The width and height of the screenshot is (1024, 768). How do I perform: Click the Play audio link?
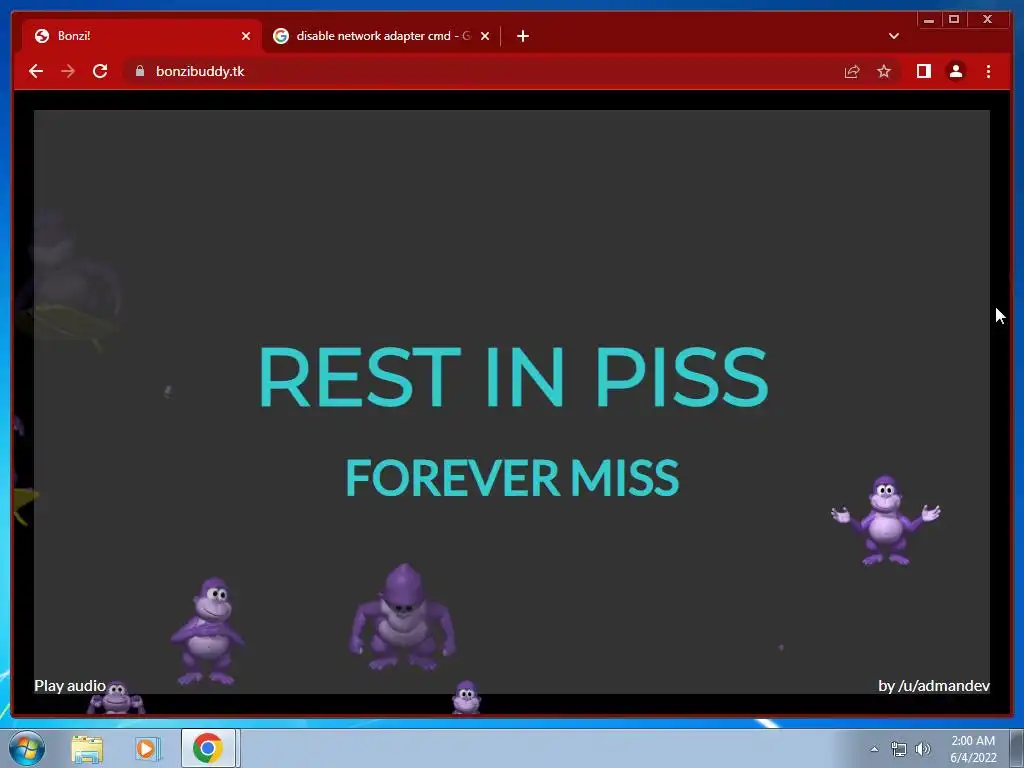[x=70, y=686]
